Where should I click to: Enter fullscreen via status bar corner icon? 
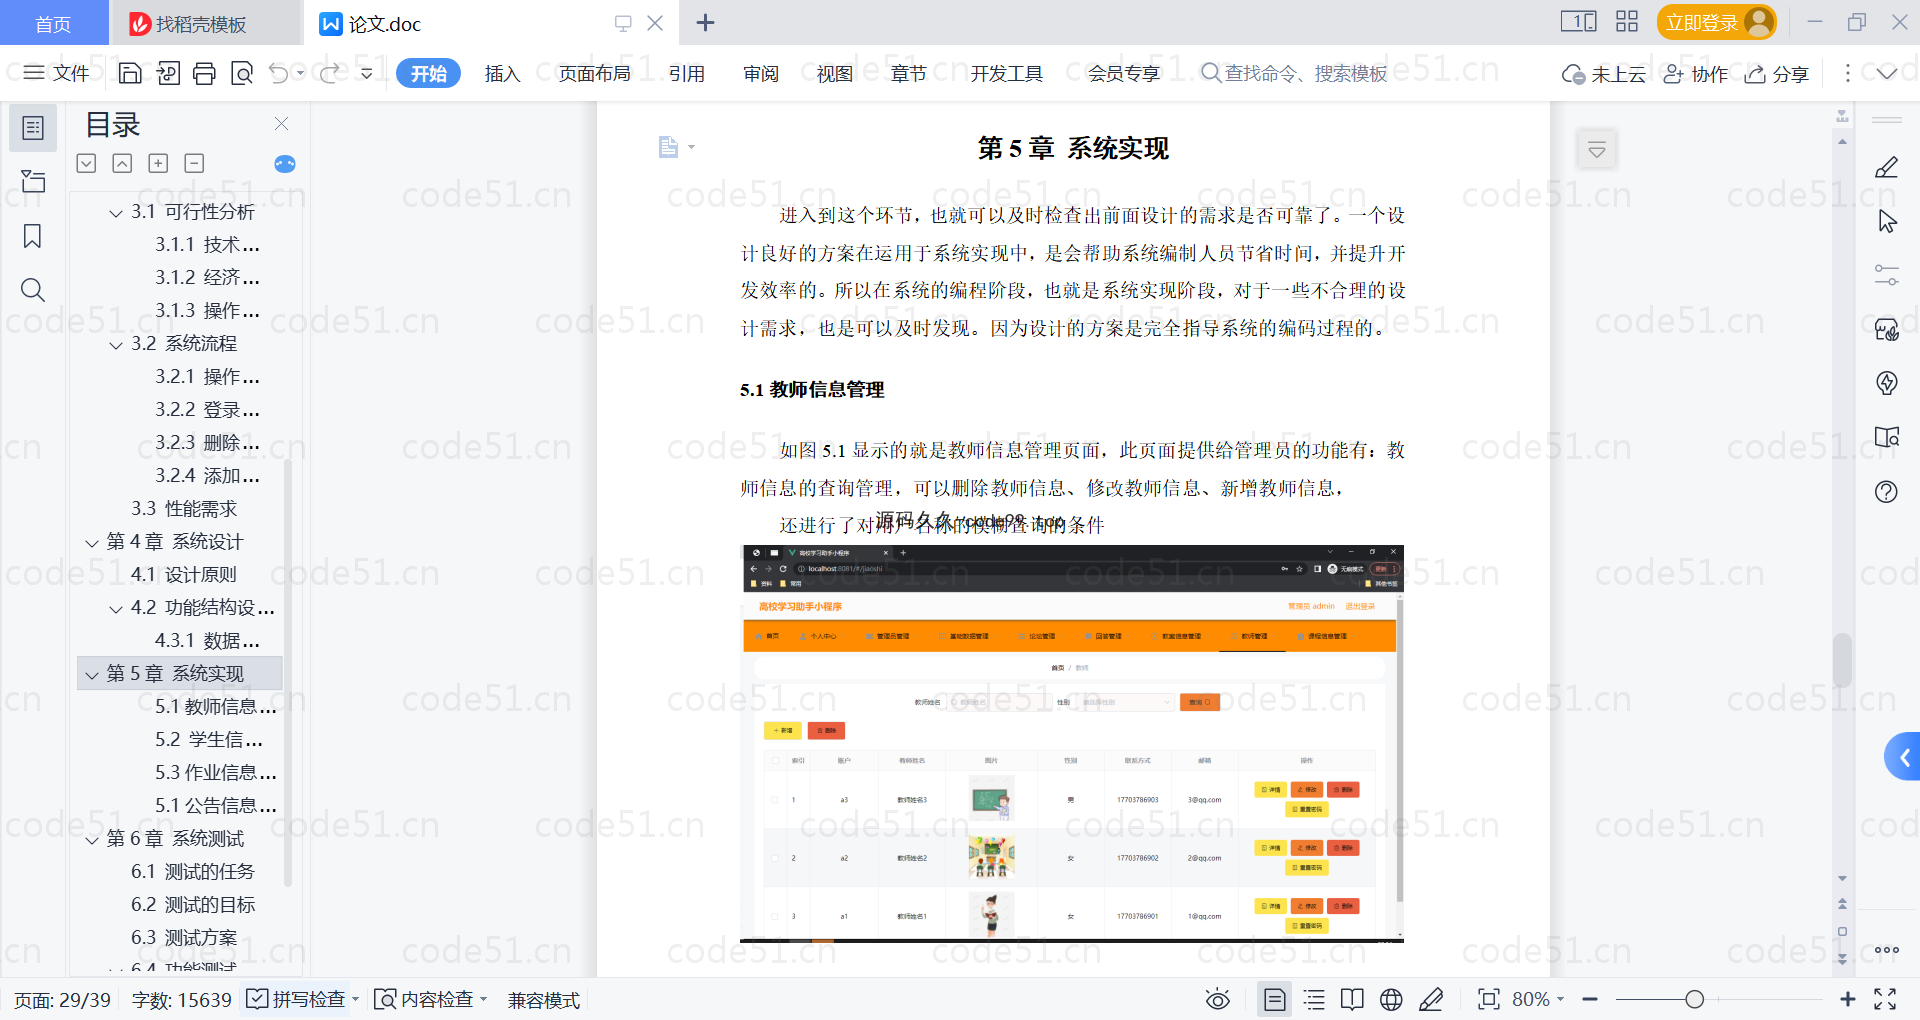coord(1885,999)
